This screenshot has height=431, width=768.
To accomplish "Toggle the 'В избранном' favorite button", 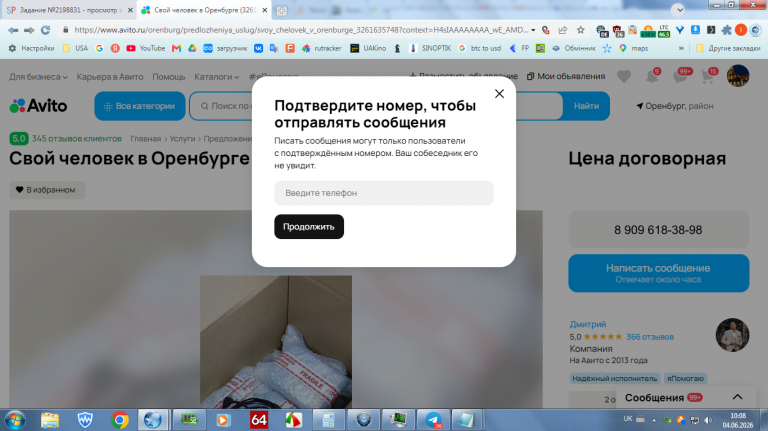I will [47, 190].
